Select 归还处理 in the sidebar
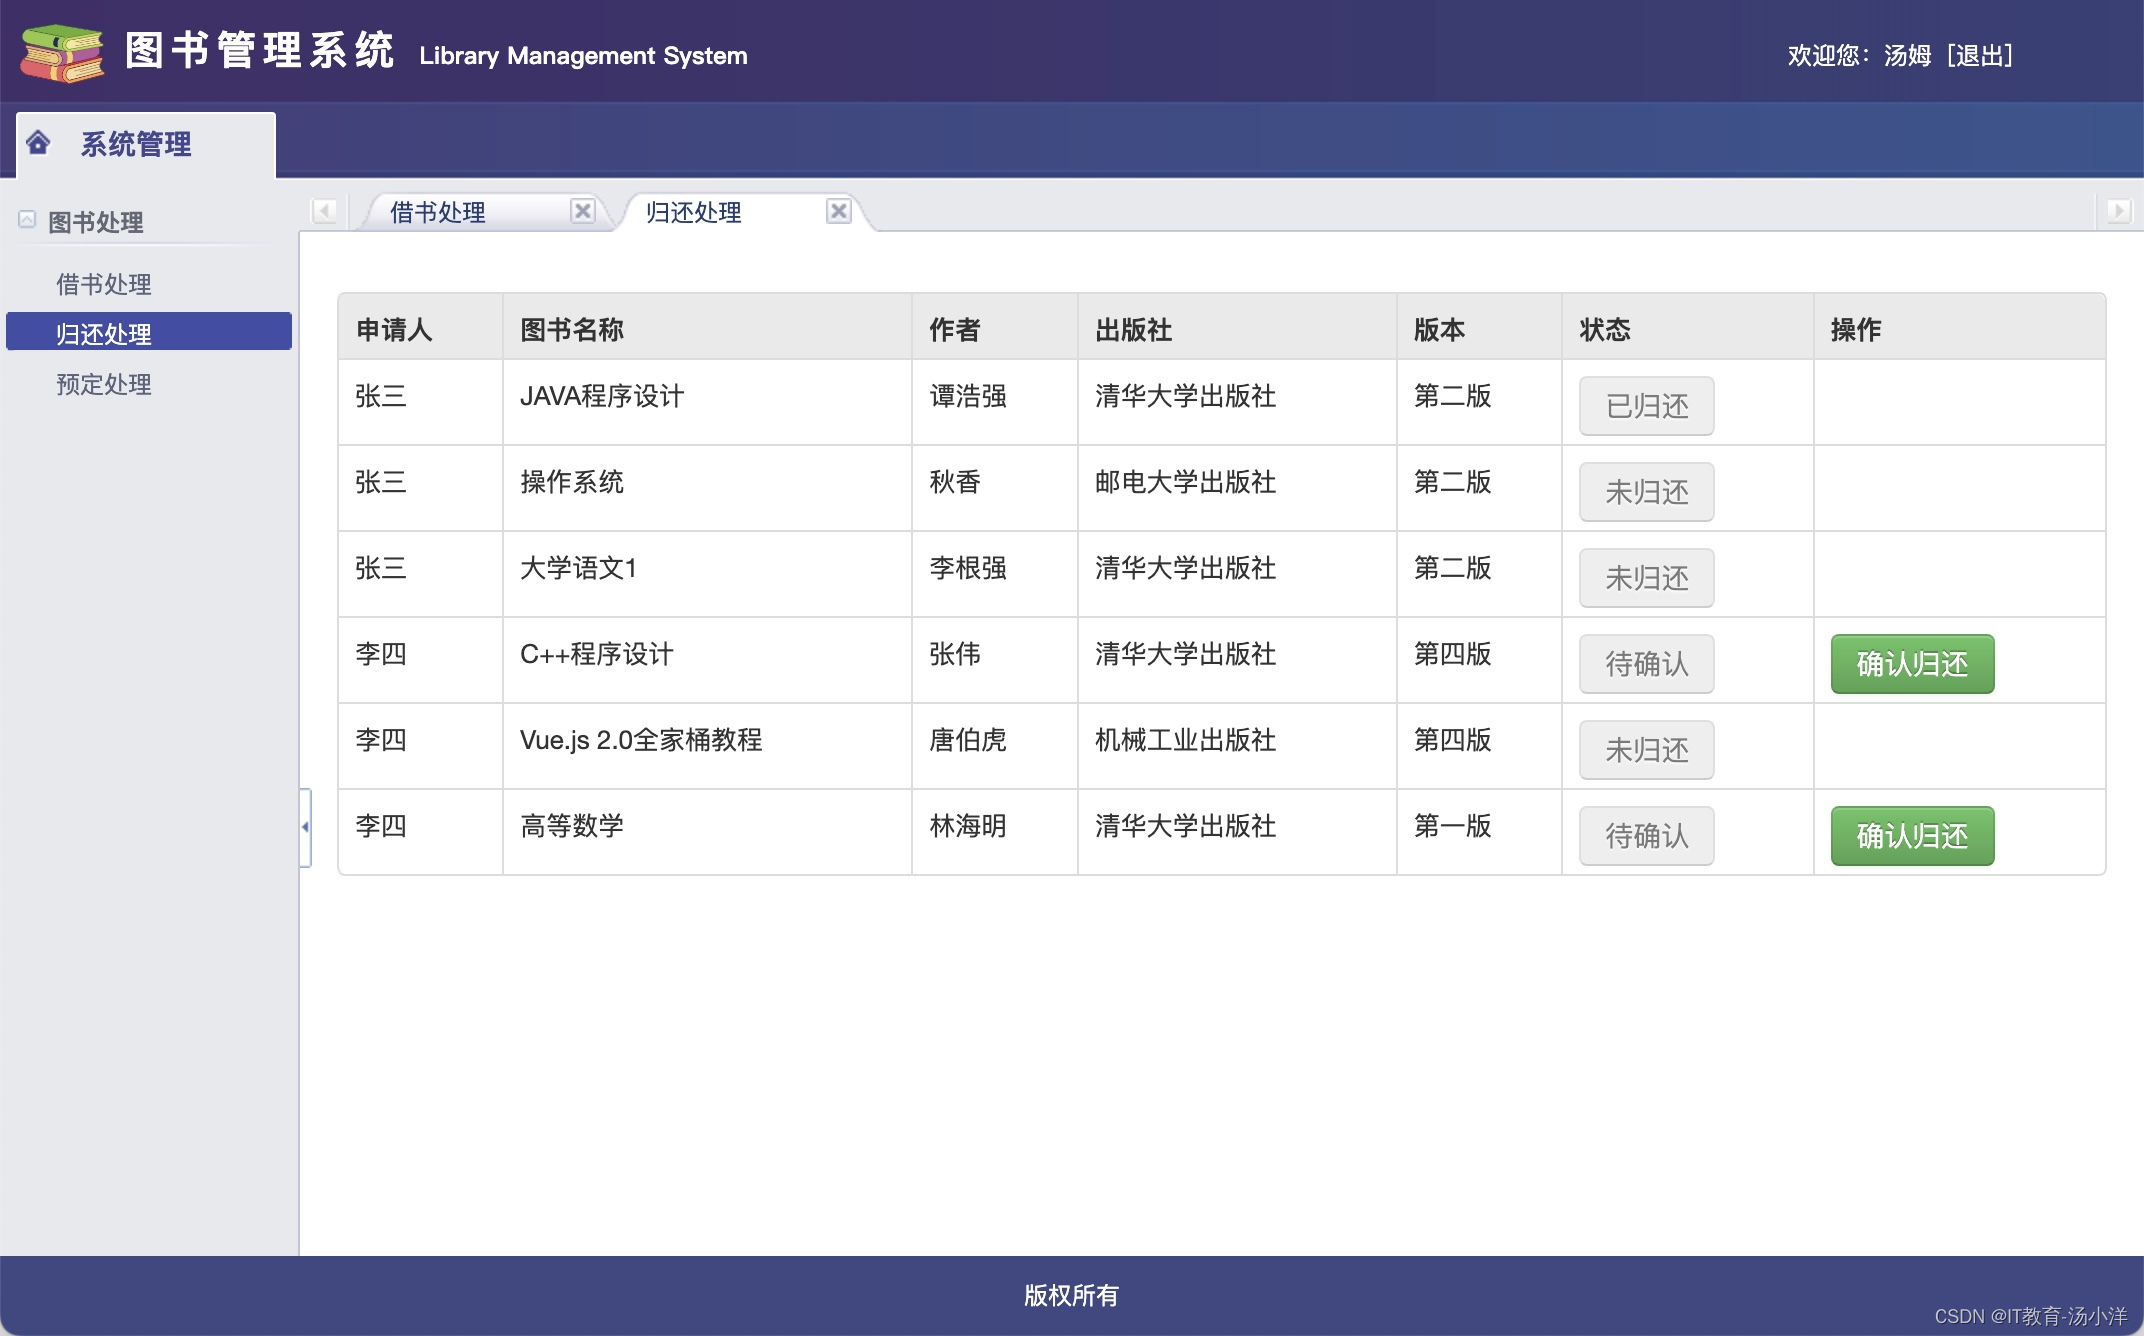Viewport: 2144px width, 1336px height. [149, 332]
